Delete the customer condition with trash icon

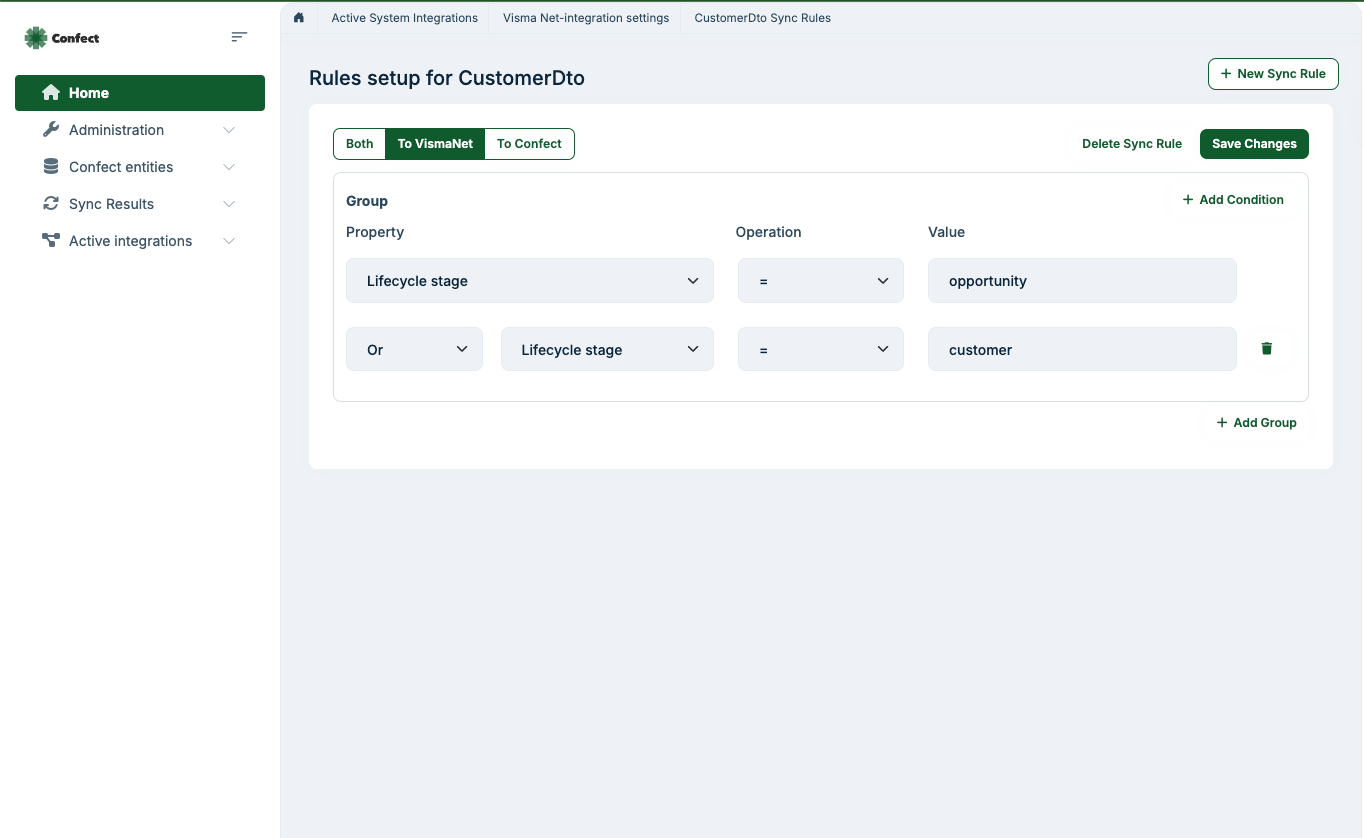1267,349
